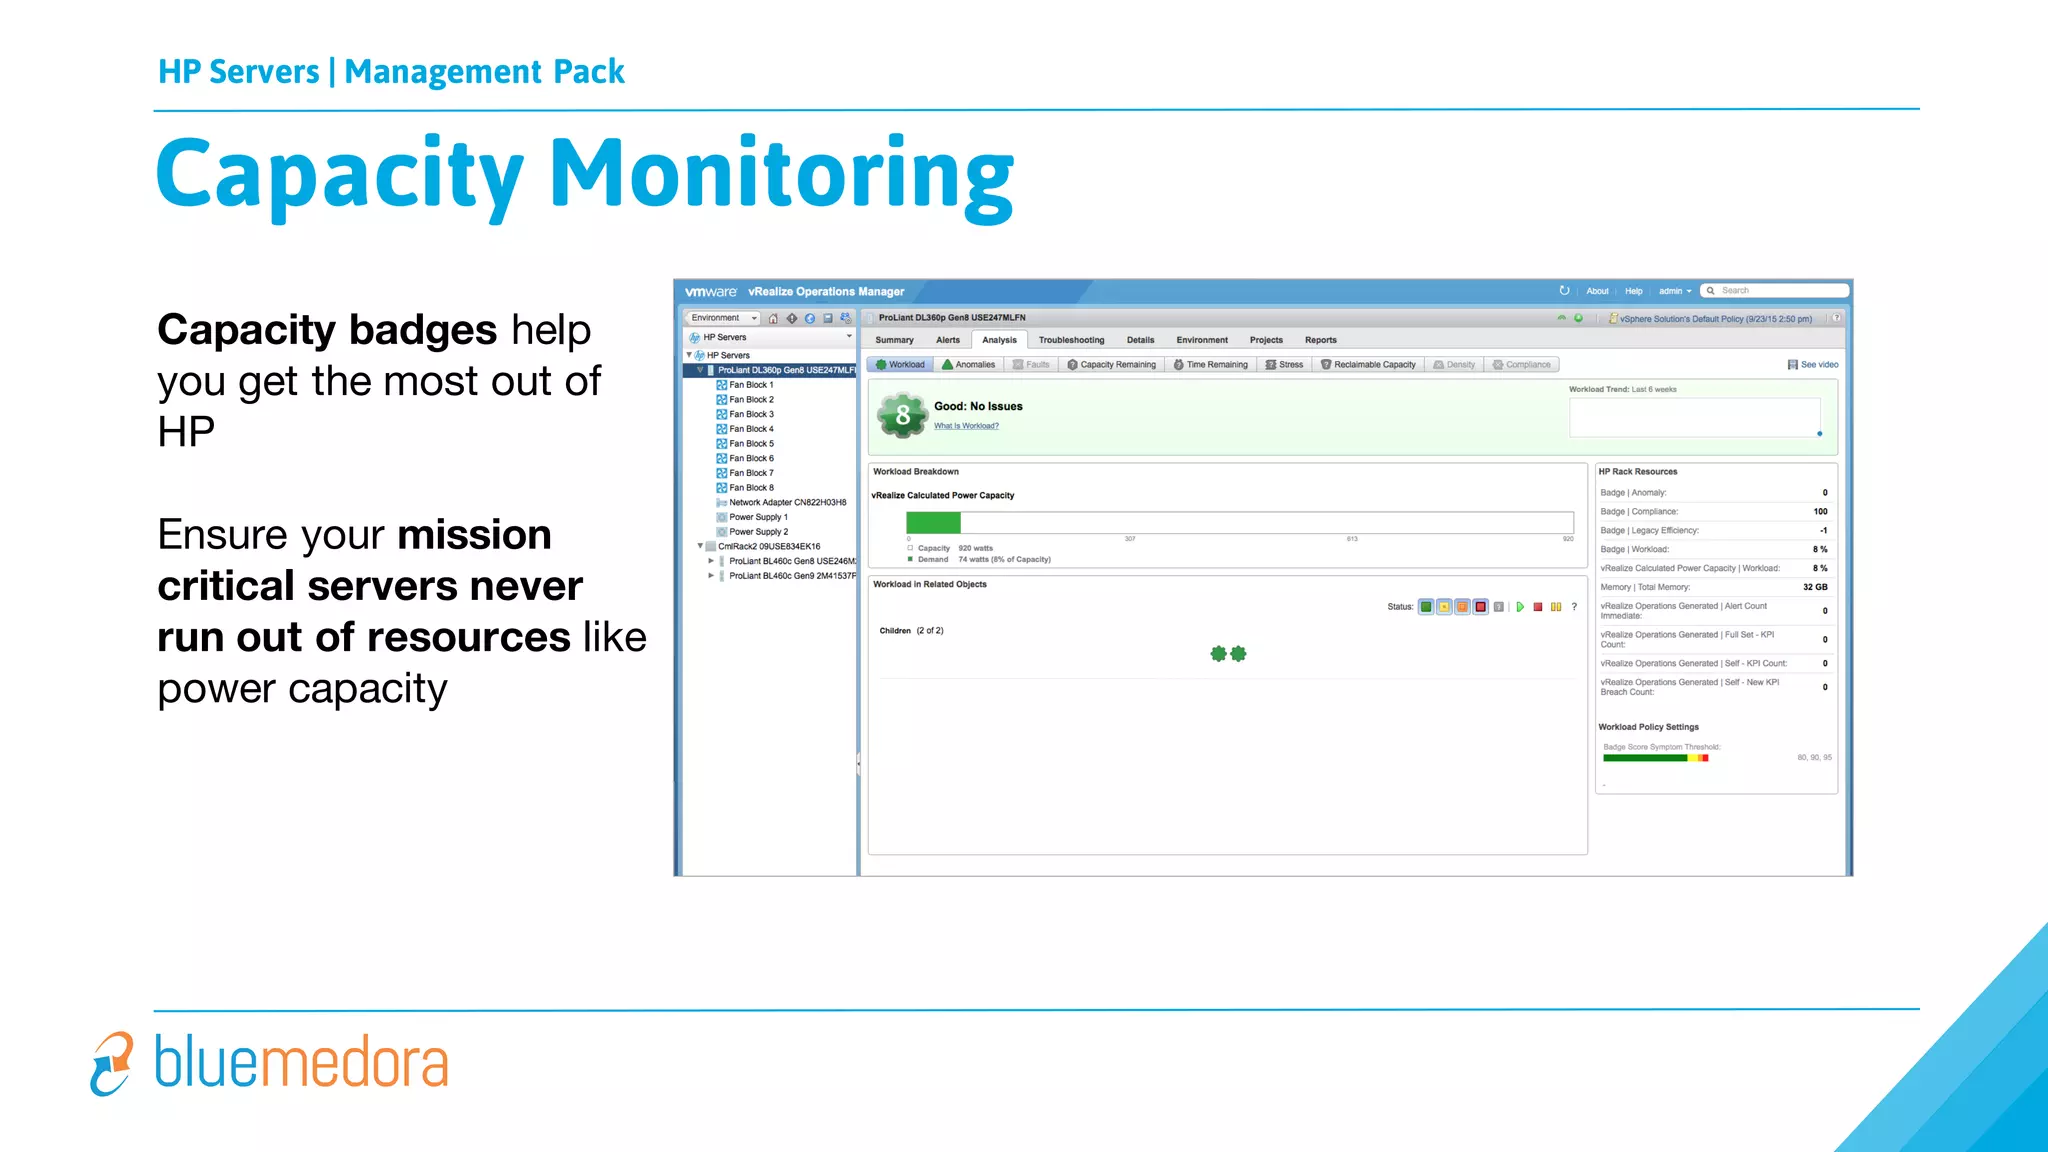This screenshot has height=1152, width=2048.
Task: Click the gray unknown status filter icon
Action: pyautogui.click(x=1499, y=607)
